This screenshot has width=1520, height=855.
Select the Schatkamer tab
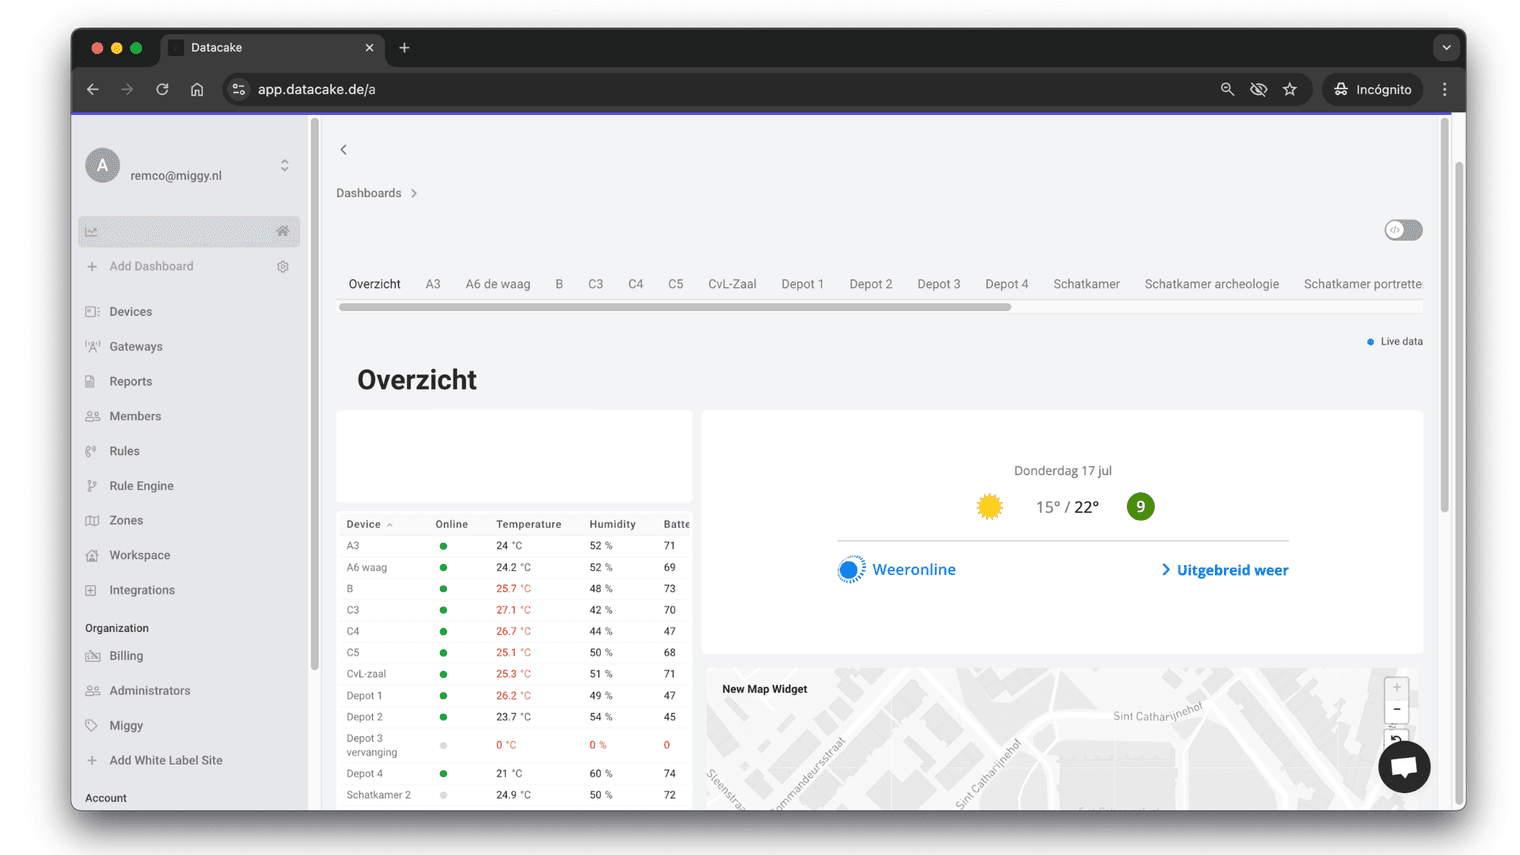coord(1086,284)
